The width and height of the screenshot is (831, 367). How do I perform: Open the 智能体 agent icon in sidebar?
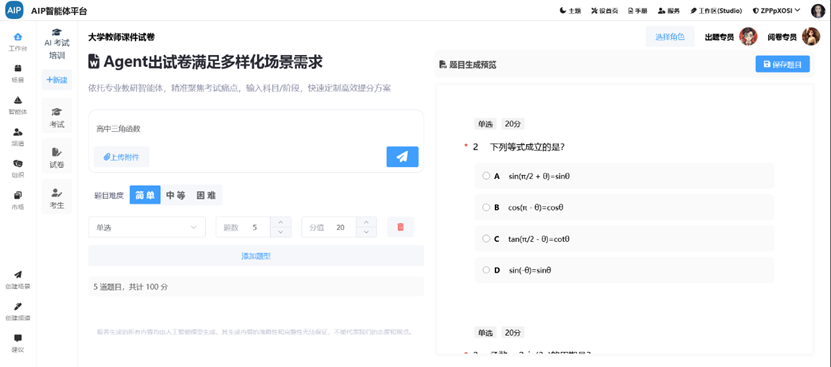coord(18,100)
